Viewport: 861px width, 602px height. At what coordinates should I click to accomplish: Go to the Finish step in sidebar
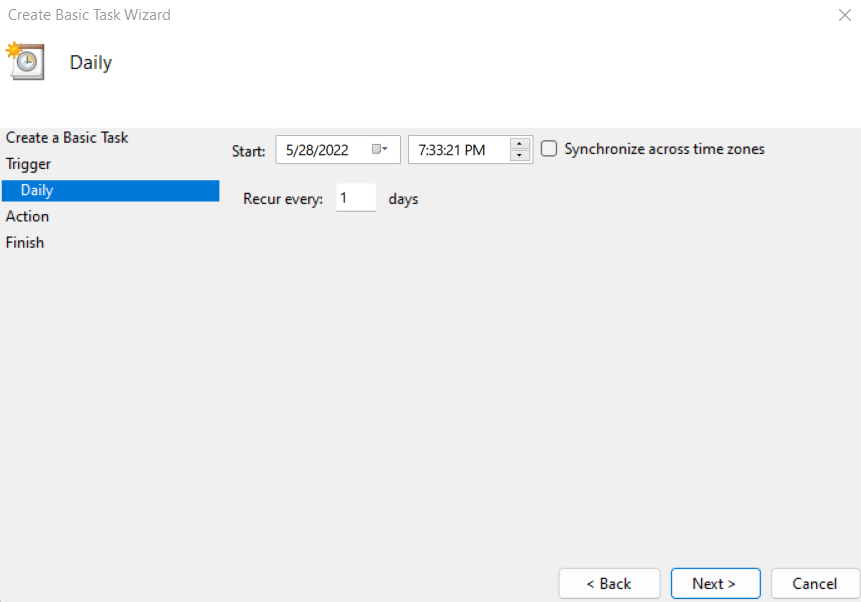(25, 242)
